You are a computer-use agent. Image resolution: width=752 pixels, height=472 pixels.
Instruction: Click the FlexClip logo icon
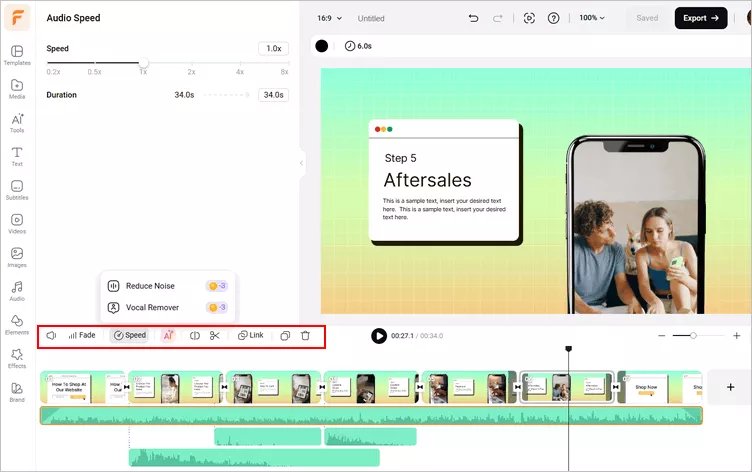[17, 18]
